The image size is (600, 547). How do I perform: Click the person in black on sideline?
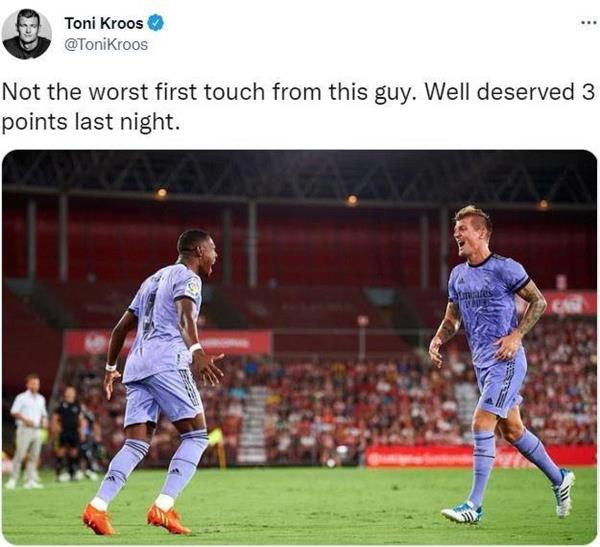pyautogui.click(x=70, y=433)
